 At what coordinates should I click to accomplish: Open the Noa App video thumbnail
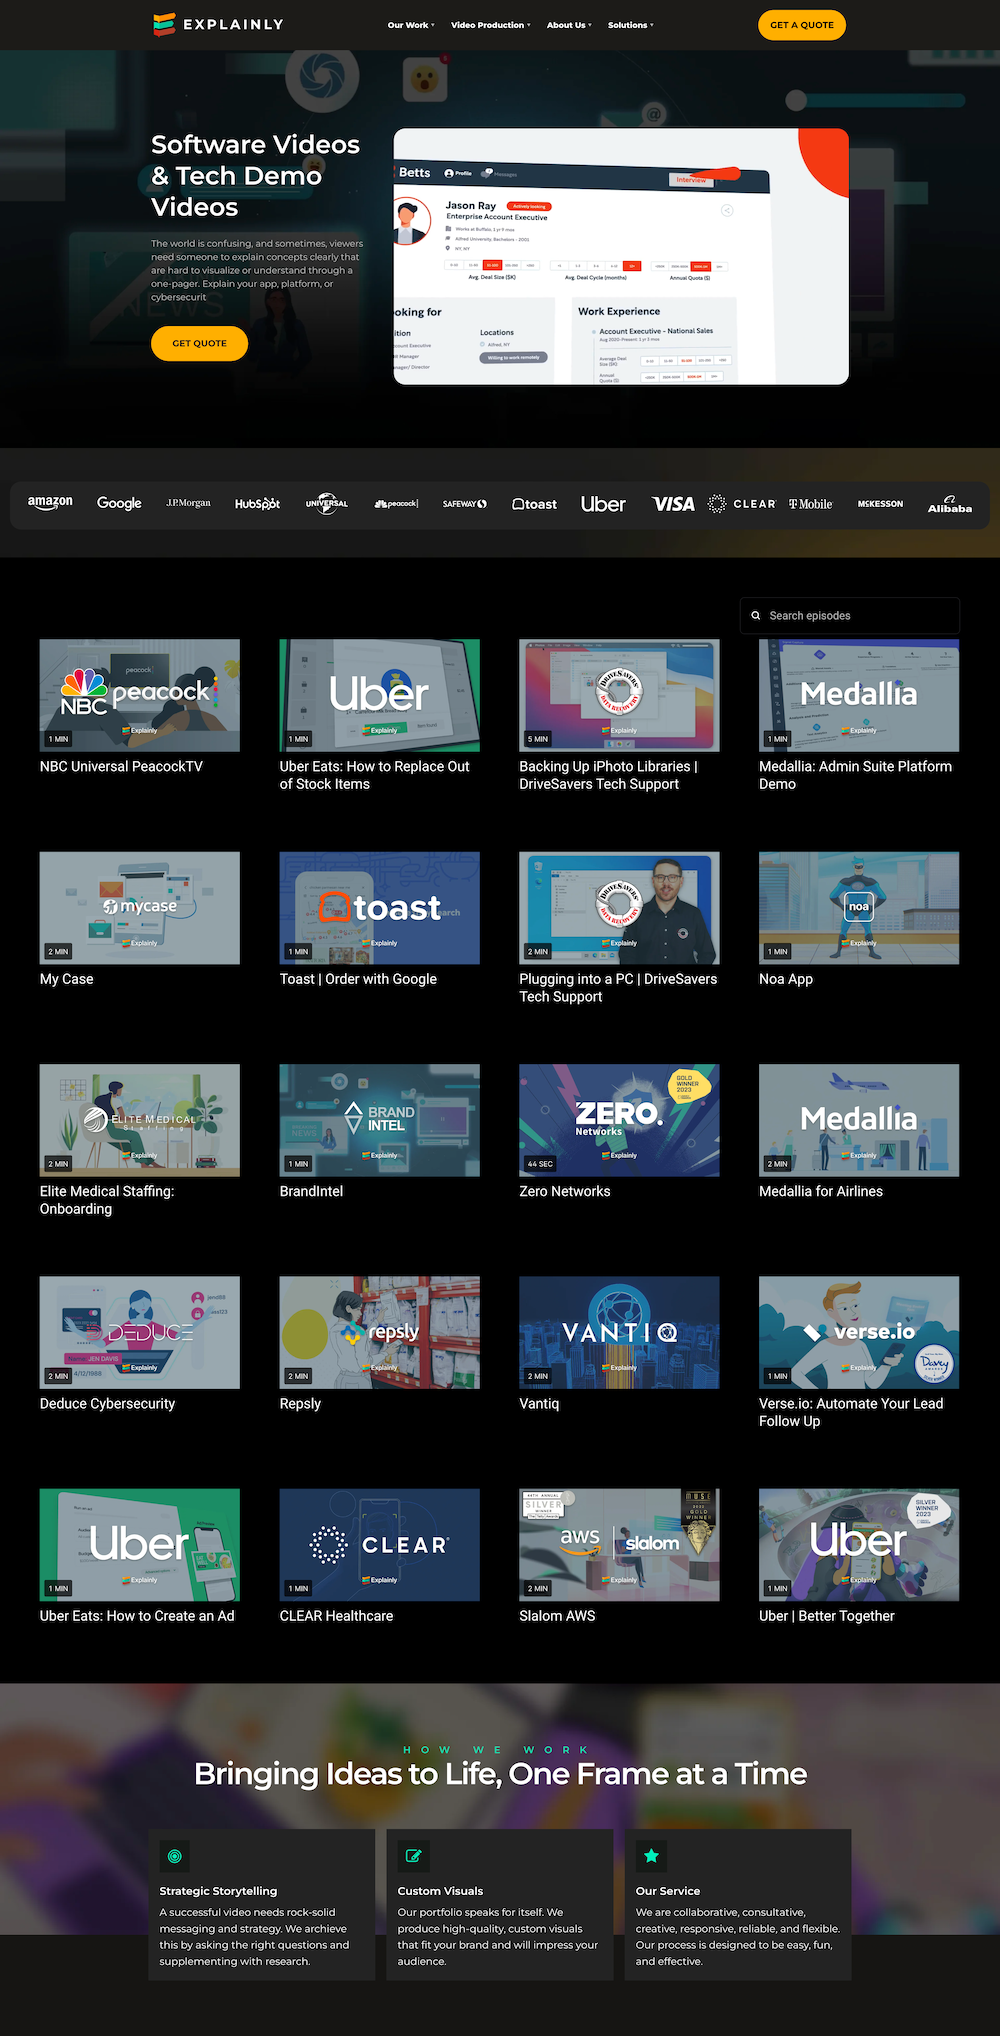[x=859, y=908]
